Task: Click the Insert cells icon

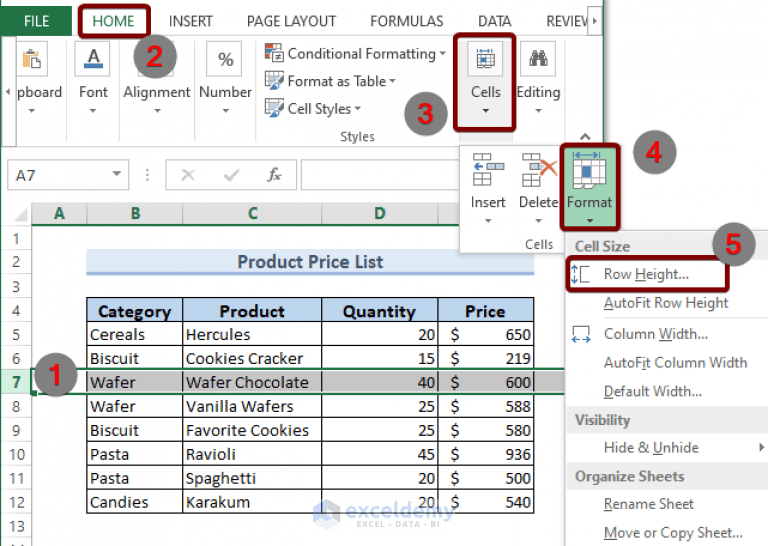Action: (487, 169)
